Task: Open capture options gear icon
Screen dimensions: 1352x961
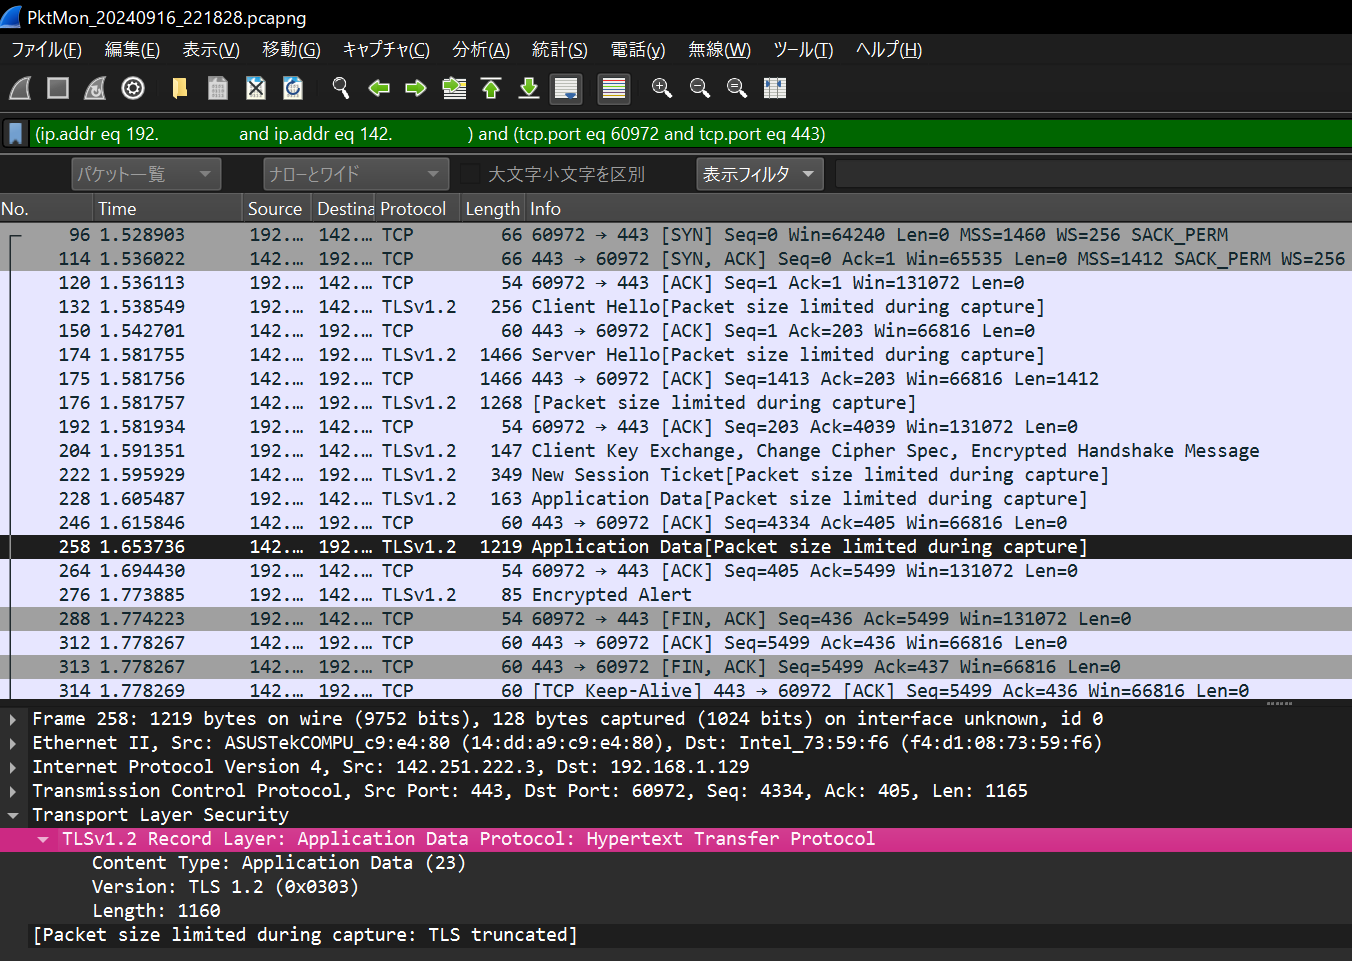Action: pyautogui.click(x=133, y=89)
